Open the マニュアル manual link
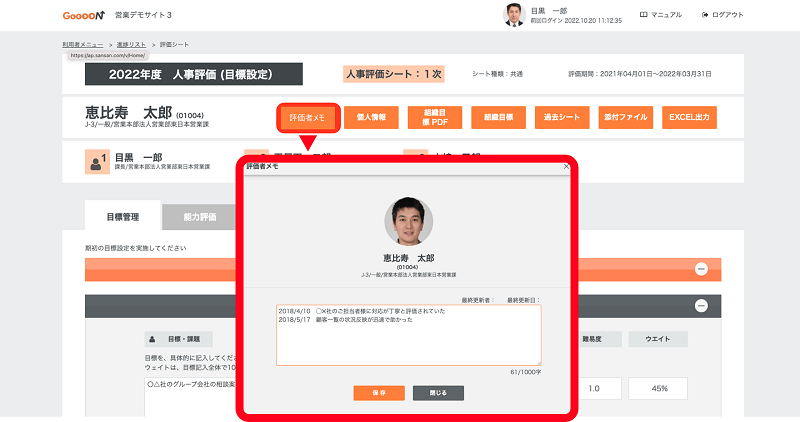Screen dimensions: 800x422 661,15
